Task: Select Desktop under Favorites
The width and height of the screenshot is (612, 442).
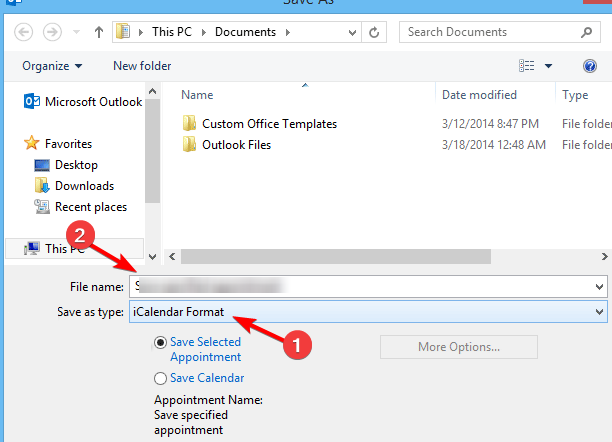Action: coord(76,165)
